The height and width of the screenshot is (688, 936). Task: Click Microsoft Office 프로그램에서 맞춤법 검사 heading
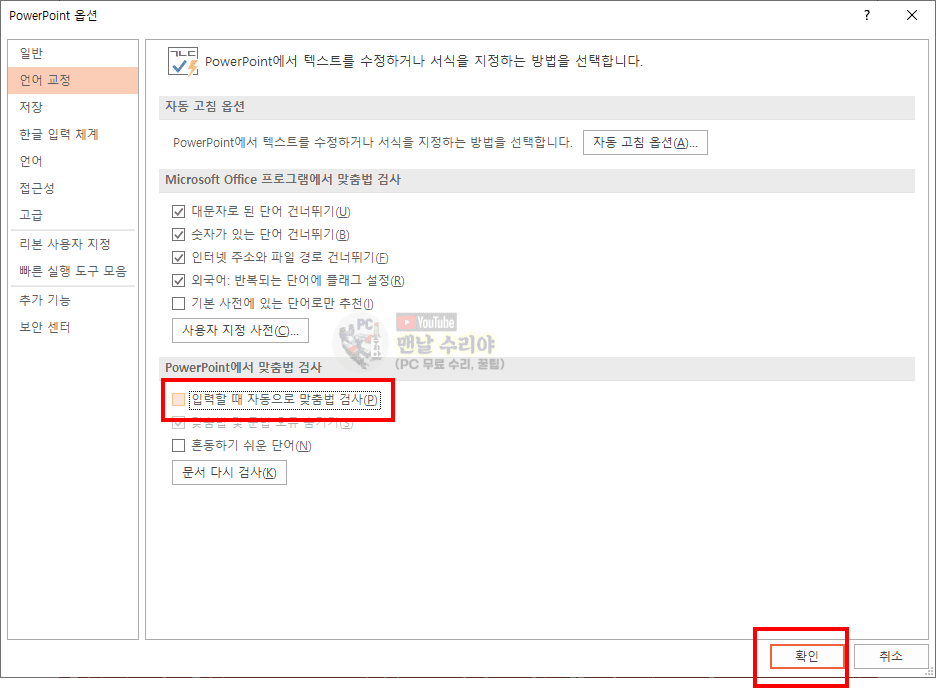(x=283, y=180)
